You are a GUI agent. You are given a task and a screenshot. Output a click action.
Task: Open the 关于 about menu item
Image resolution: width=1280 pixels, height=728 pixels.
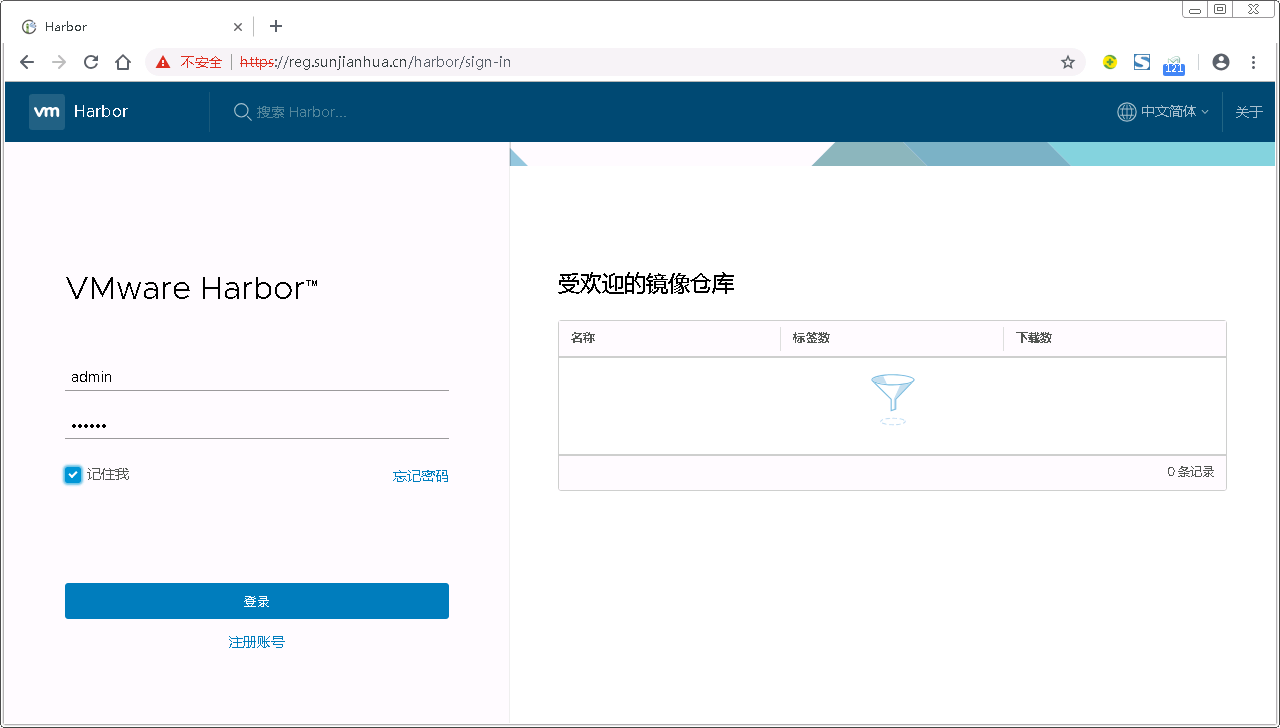[1249, 112]
